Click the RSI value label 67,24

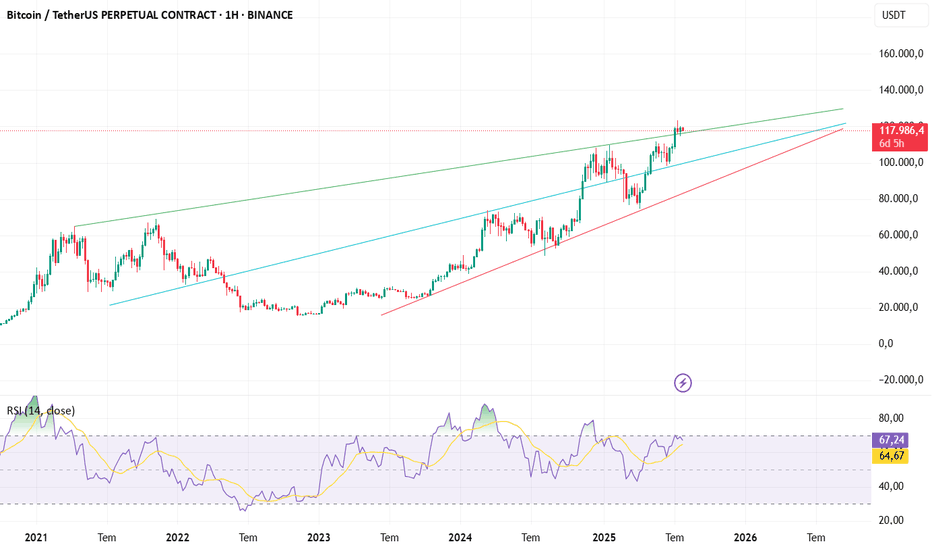(x=891, y=441)
